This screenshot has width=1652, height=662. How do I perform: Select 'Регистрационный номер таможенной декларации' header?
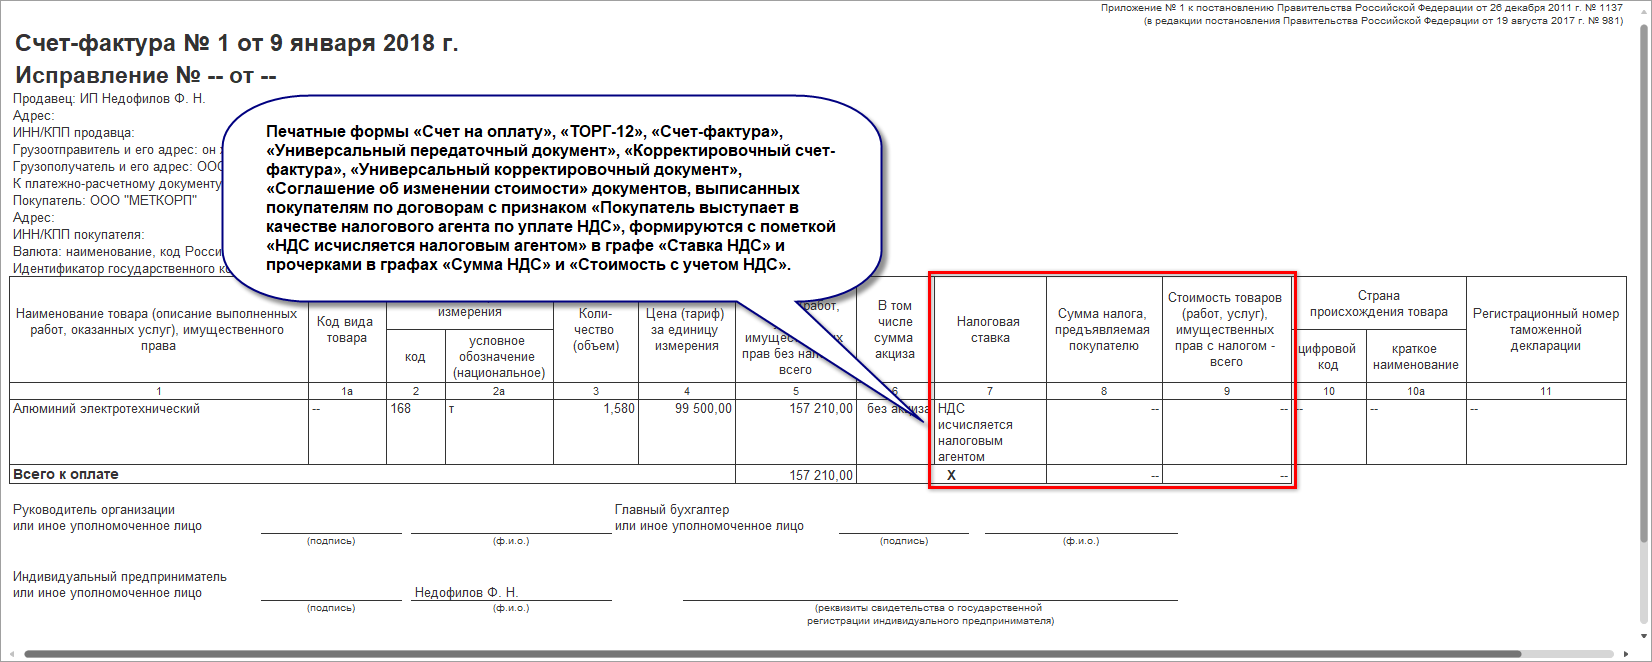click(x=1545, y=329)
